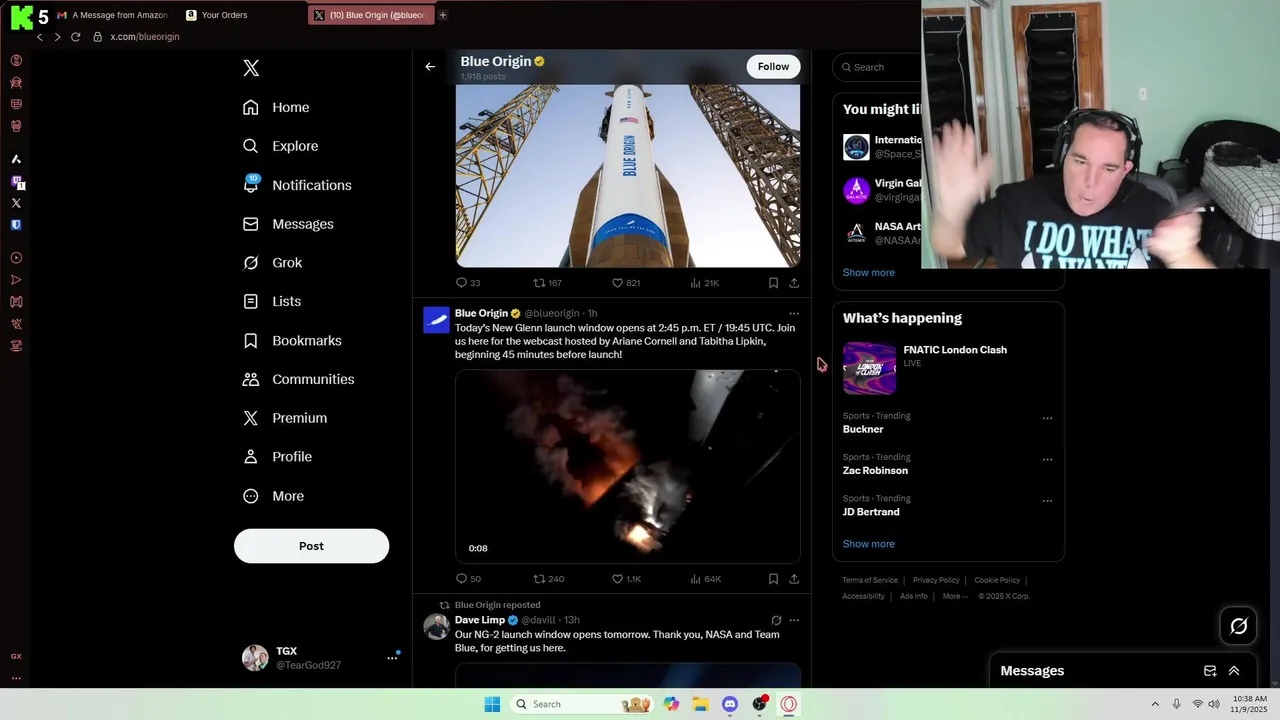Open more options for Zac Robinson trend
1280x720 pixels.
point(1047,460)
